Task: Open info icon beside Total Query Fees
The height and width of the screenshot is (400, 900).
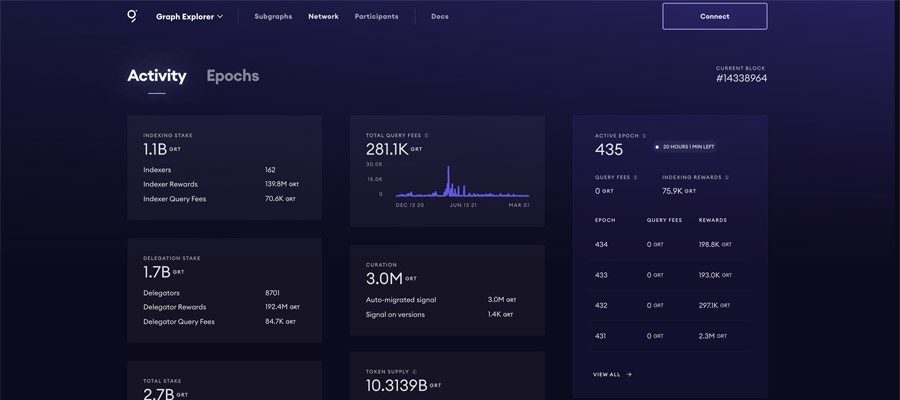Action: [426, 135]
